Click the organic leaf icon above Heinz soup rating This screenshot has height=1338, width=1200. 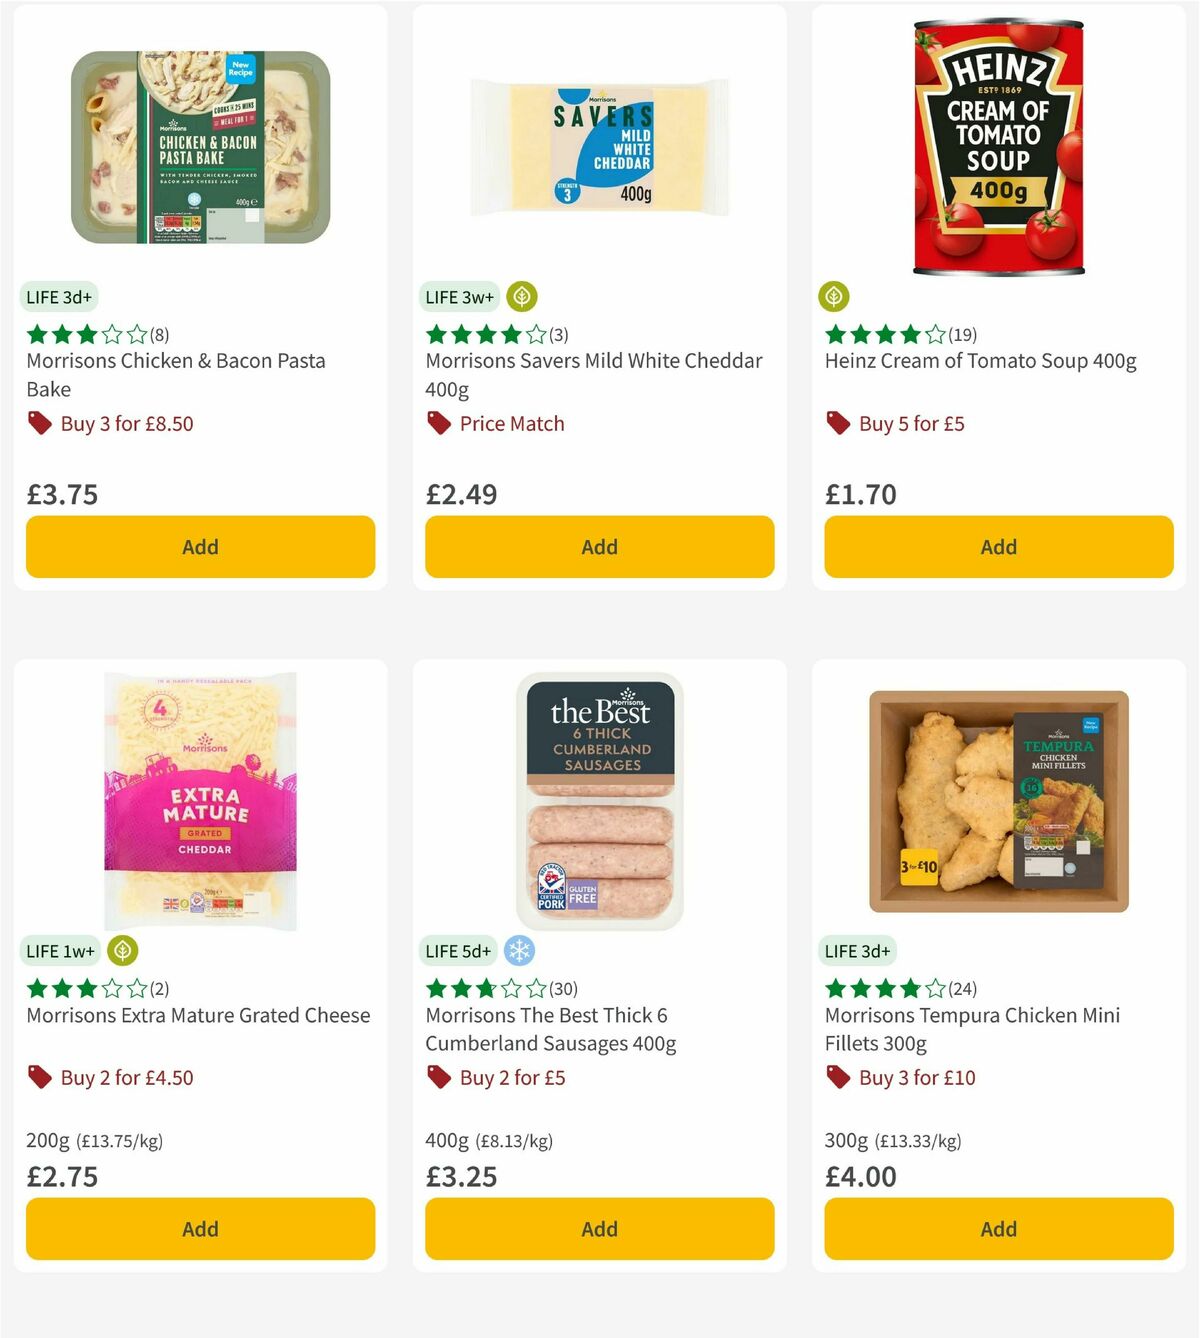[x=834, y=297]
